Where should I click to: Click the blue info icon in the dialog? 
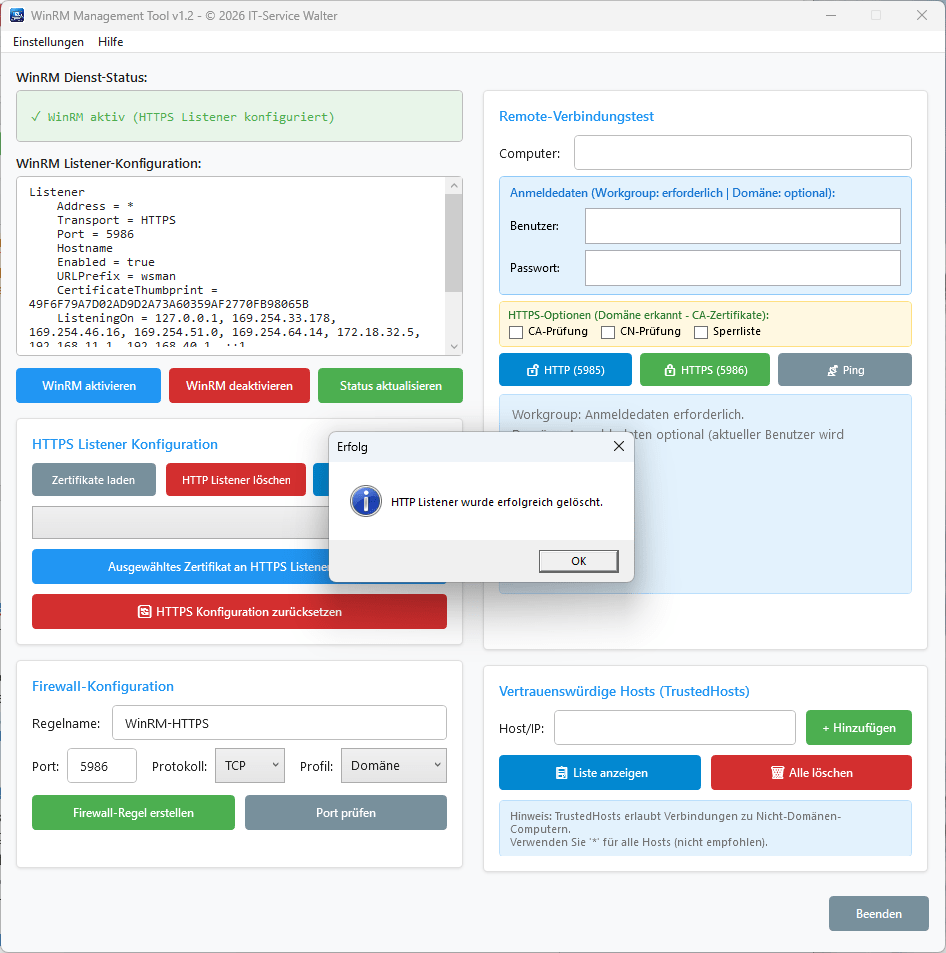tap(366, 501)
